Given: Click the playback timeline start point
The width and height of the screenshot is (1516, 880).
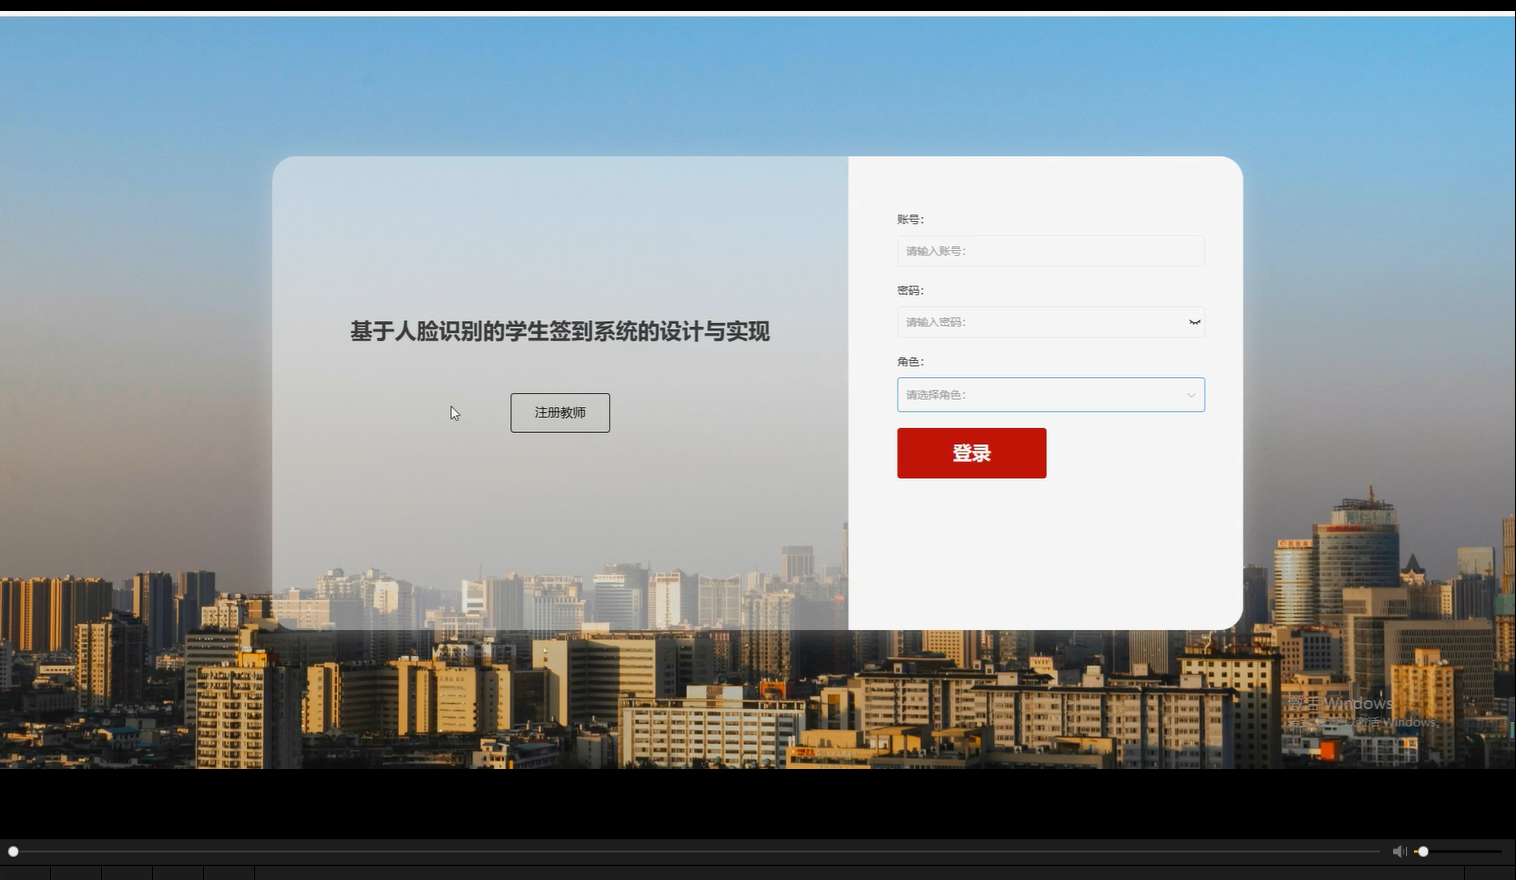Looking at the screenshot, I should coord(12,851).
